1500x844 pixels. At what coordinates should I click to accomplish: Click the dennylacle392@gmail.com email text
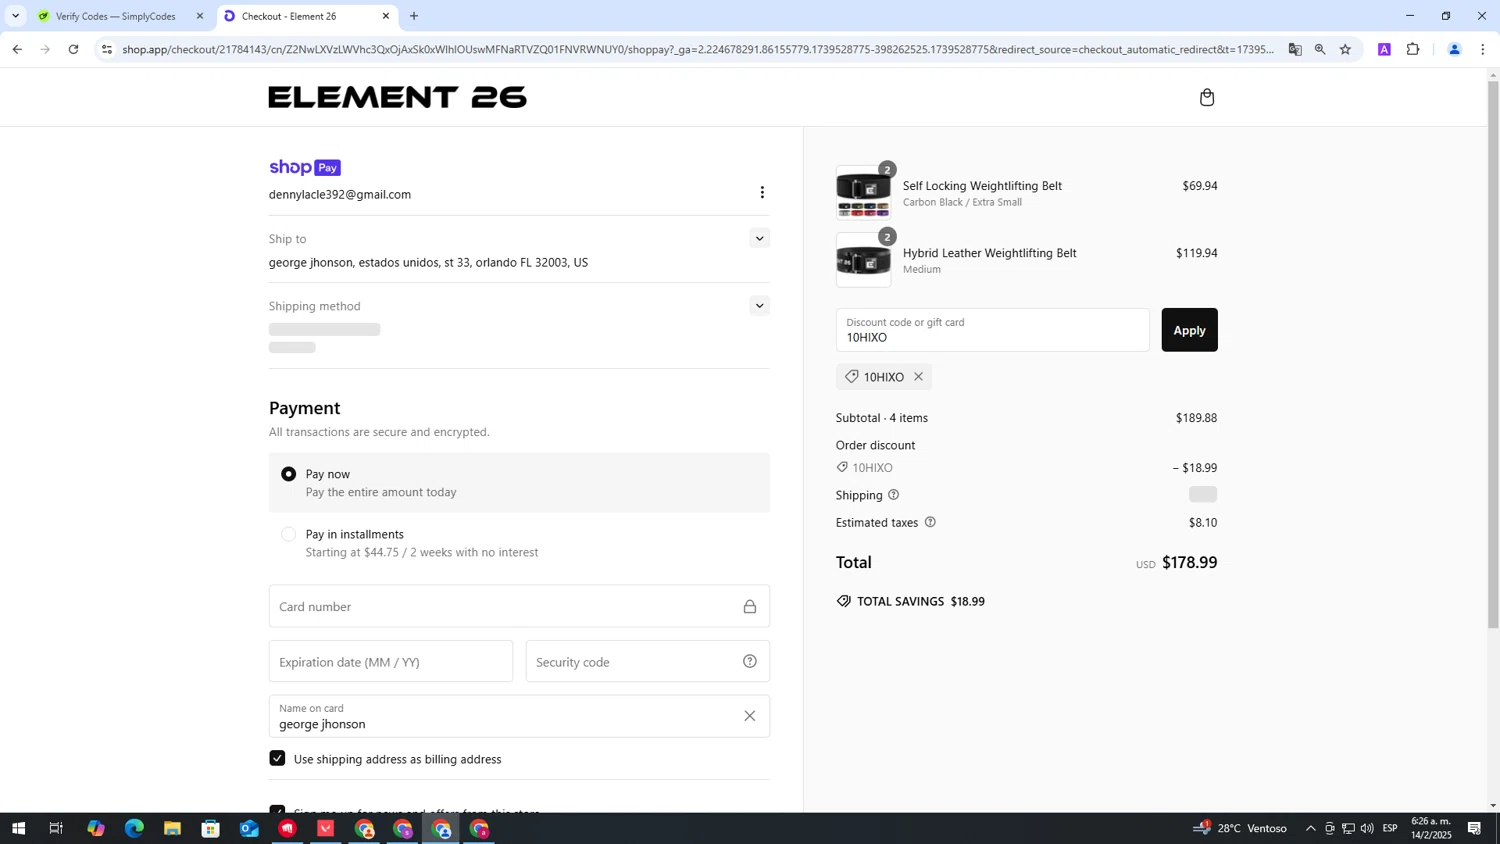[340, 194]
